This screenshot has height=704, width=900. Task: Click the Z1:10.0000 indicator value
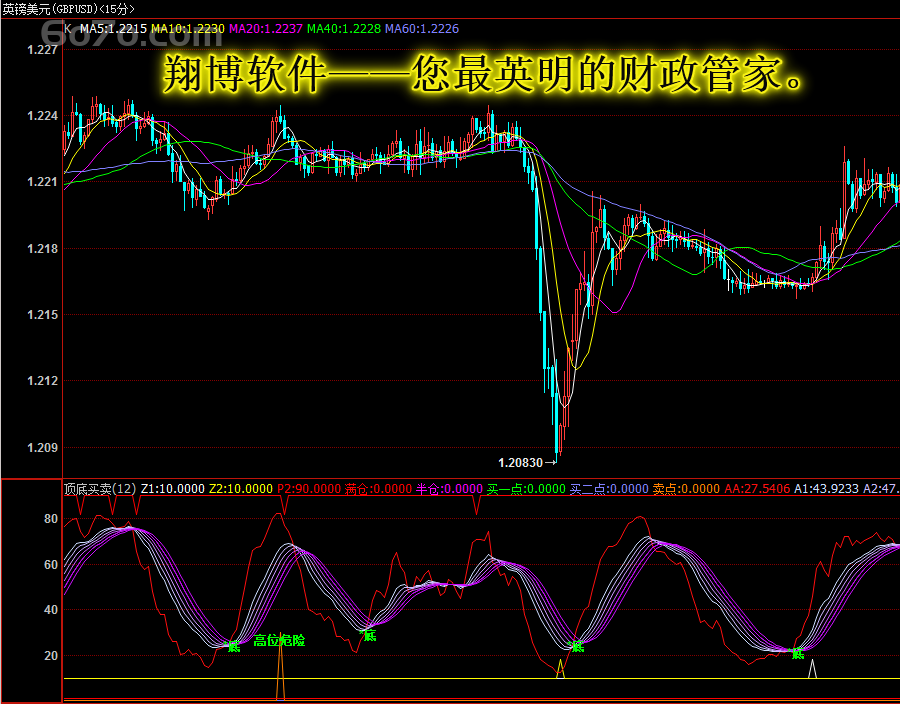coord(173,489)
